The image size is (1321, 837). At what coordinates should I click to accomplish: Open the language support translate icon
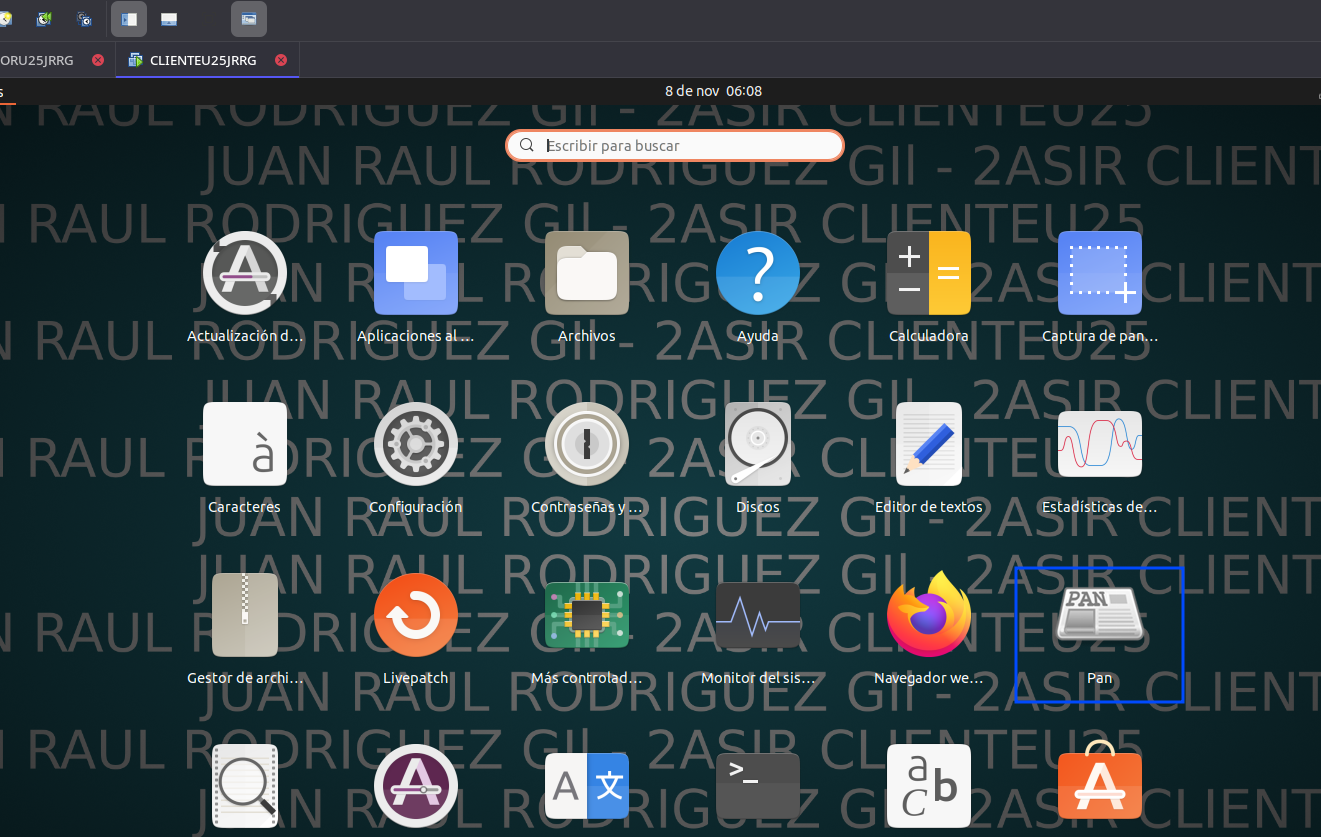click(587, 786)
